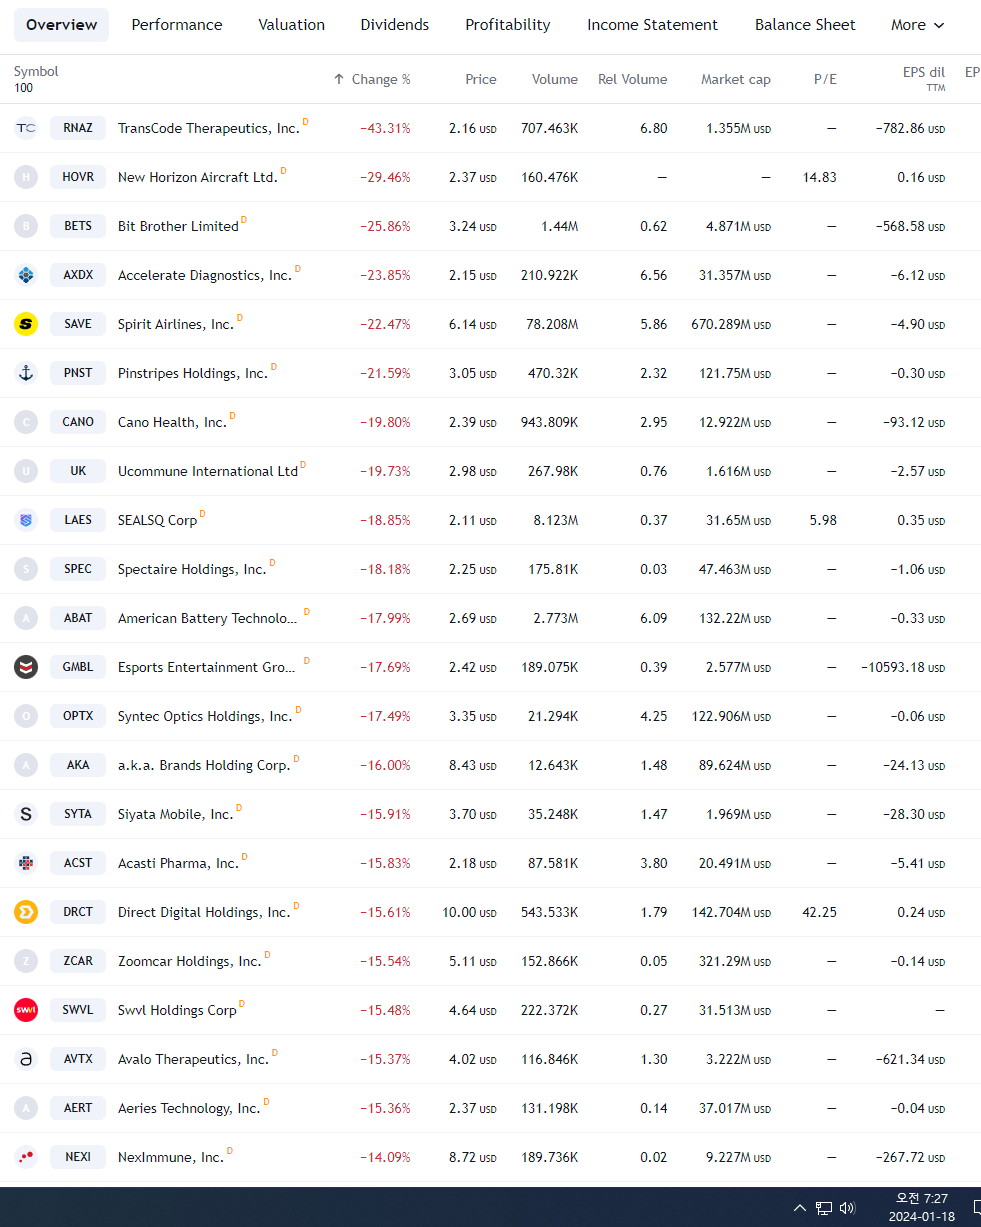Open the taskbar network icon

coord(824,1208)
